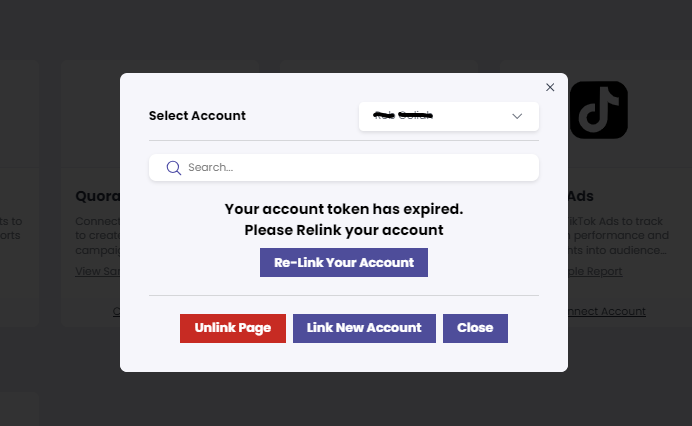The image size is (692, 426).
Task: Close the dialog with the X icon
Action: 550,87
